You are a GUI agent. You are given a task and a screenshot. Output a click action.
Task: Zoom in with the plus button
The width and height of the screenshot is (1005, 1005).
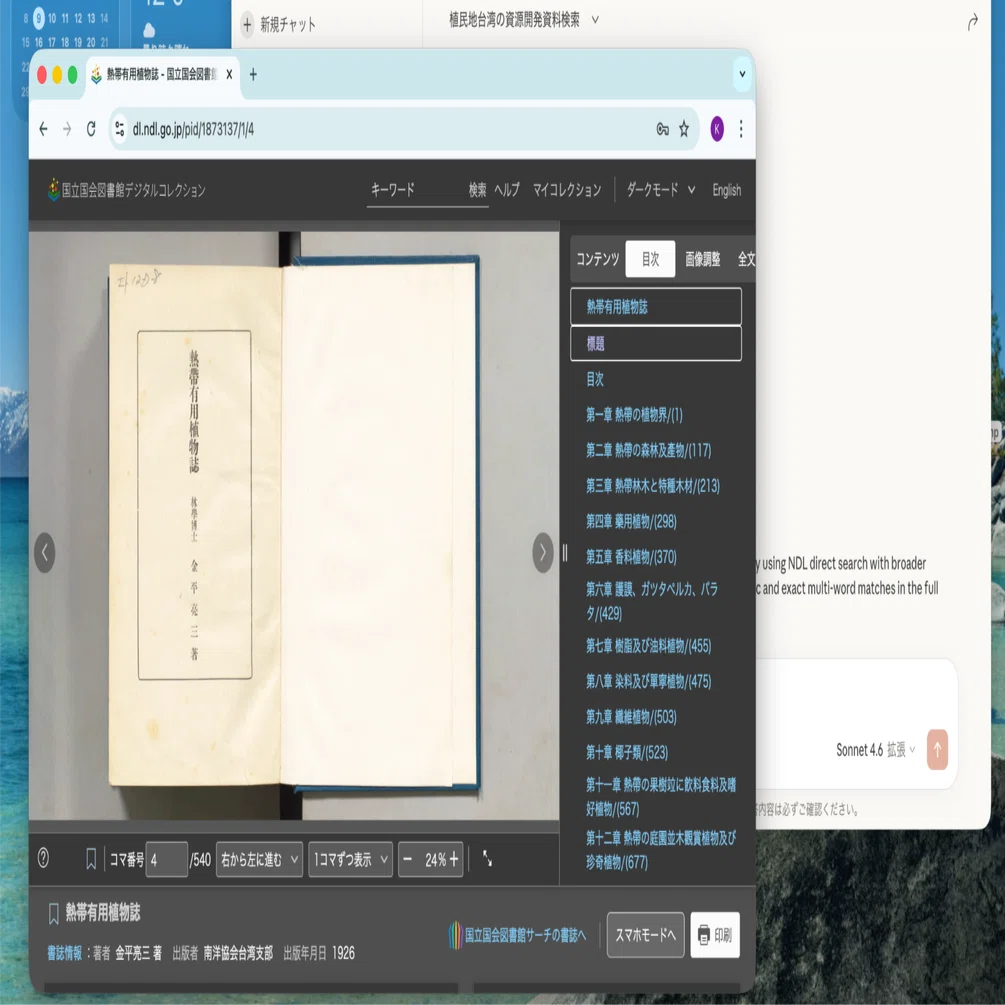click(x=454, y=859)
